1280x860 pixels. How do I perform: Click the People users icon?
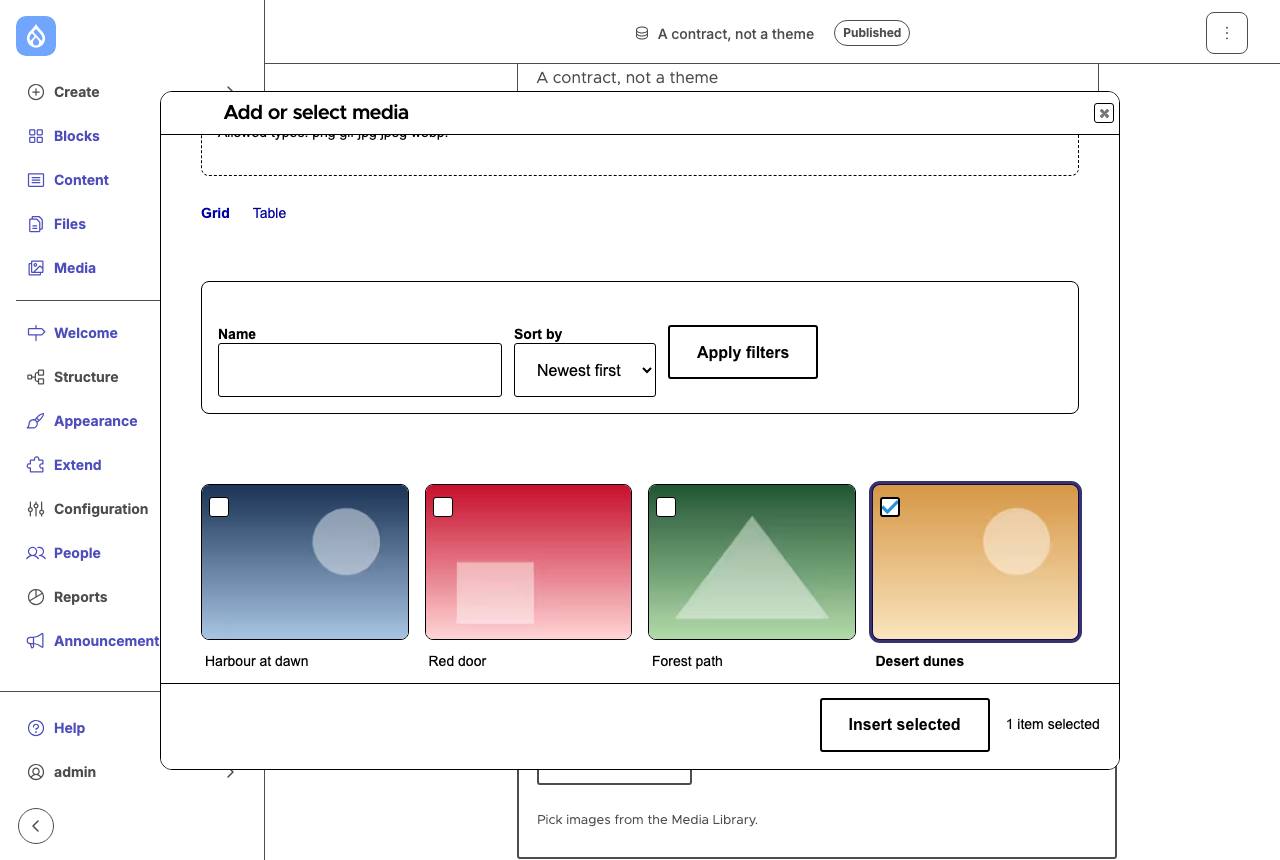(x=36, y=553)
